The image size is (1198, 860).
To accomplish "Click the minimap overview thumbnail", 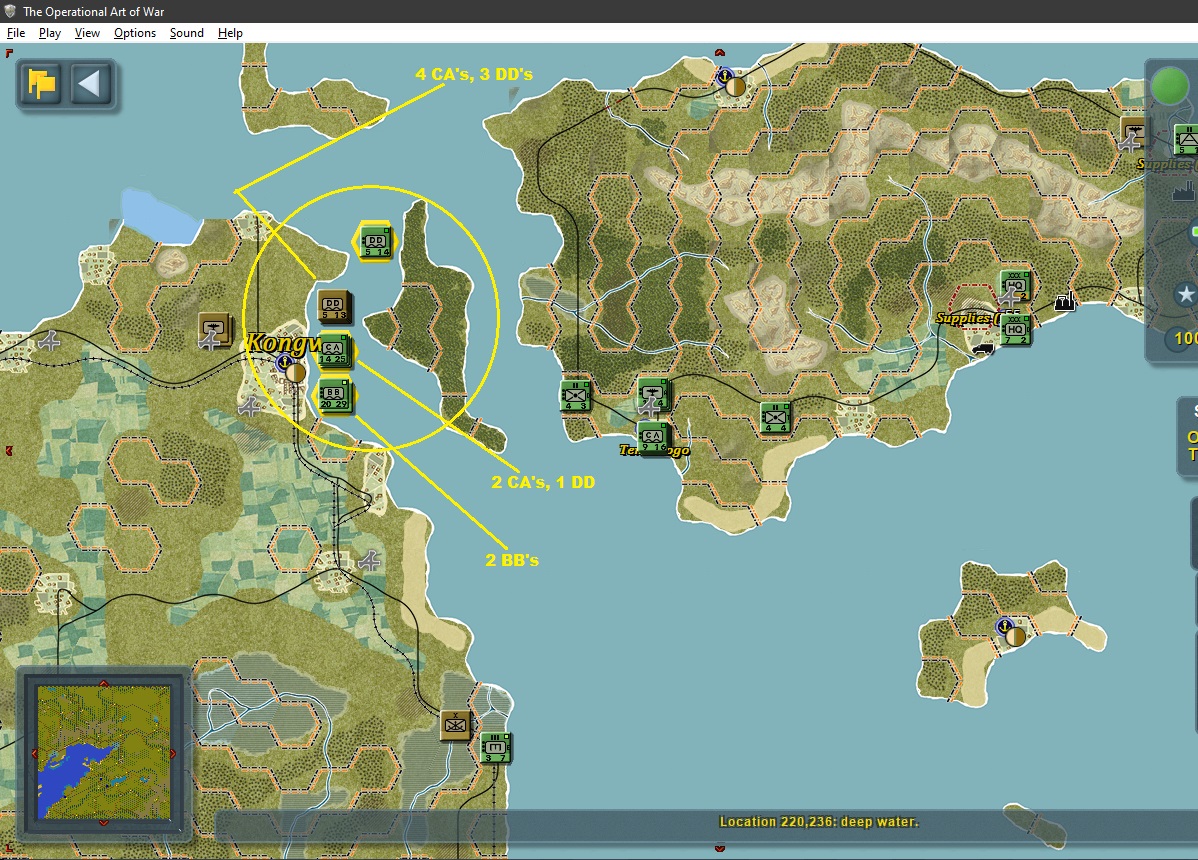I will click(x=104, y=752).
